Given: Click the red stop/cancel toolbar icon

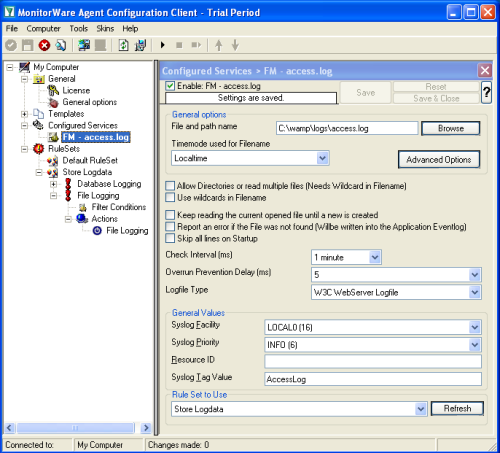Looking at the screenshot, I should coord(44,45).
